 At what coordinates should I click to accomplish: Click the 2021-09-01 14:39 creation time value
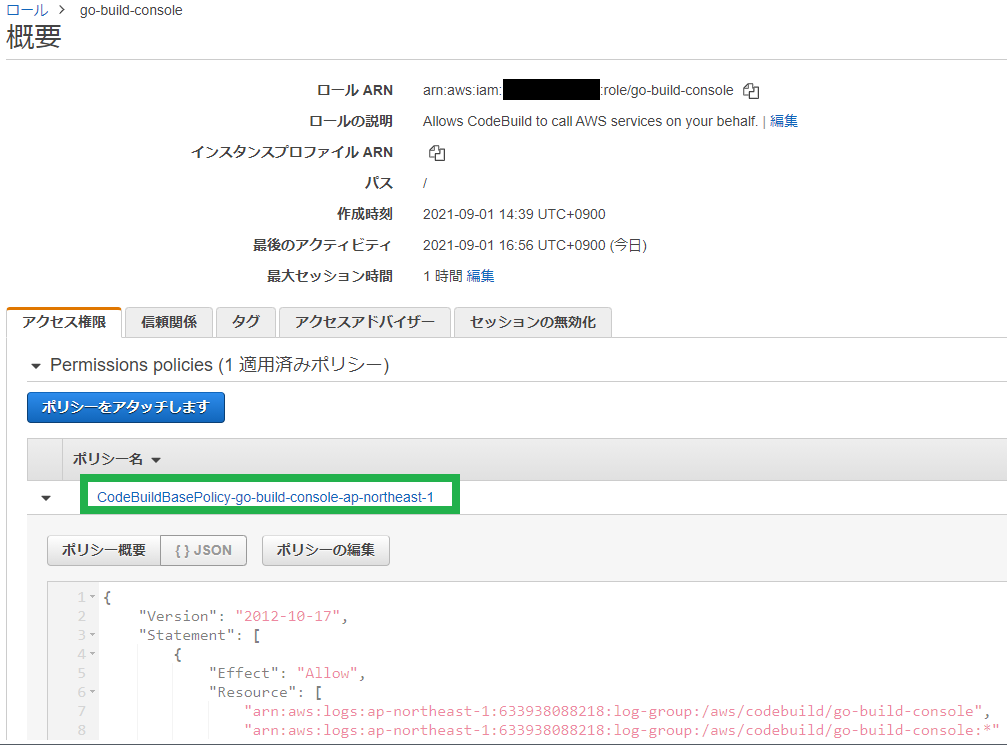click(x=514, y=215)
